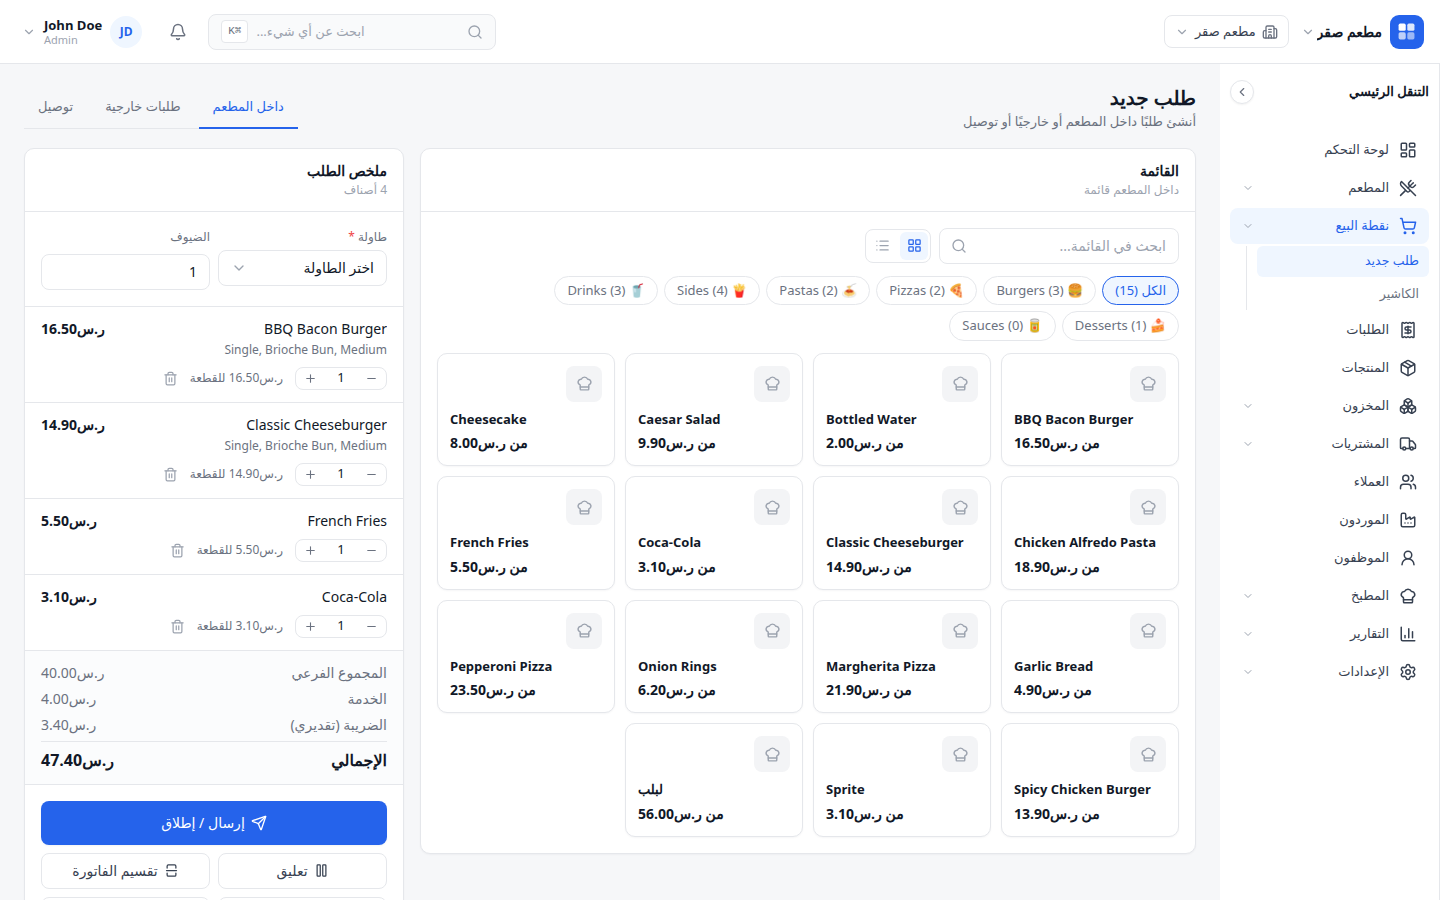Add one more French Fries
The image size is (1440, 900).
click(x=311, y=550)
